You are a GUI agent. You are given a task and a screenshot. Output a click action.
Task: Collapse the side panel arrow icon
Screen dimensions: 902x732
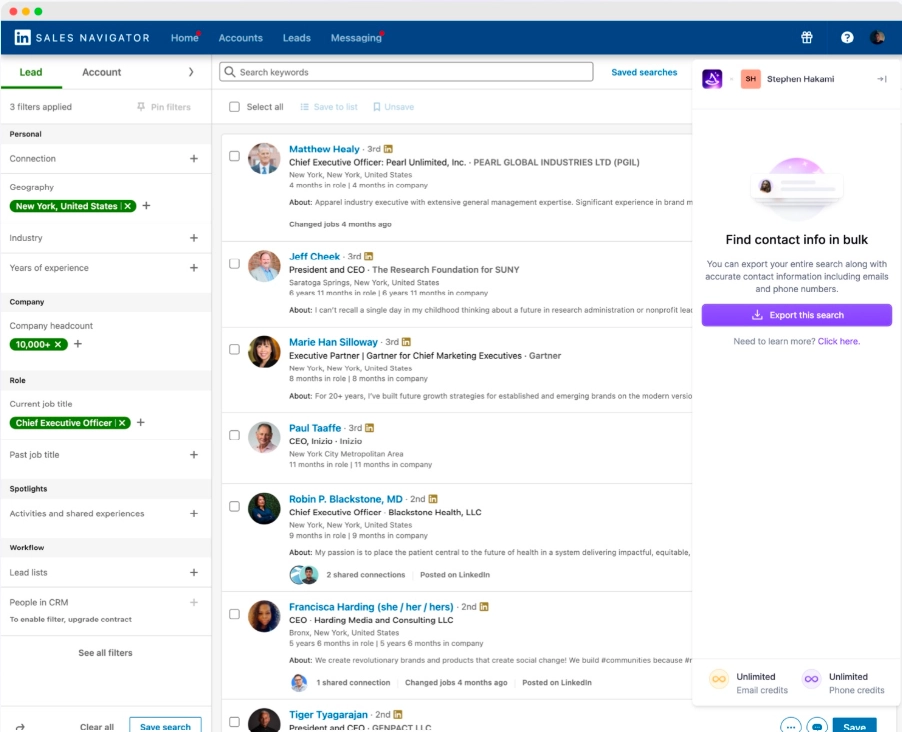pos(881,79)
